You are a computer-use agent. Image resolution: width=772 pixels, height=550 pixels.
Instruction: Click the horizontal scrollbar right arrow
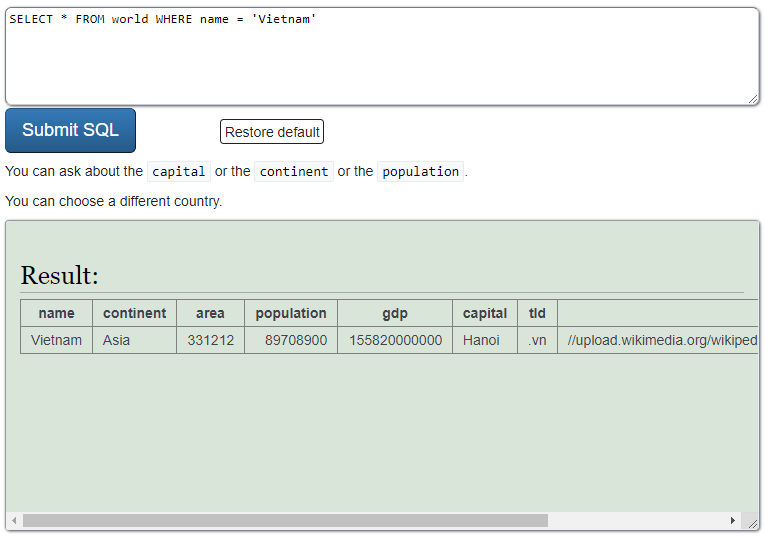pyautogui.click(x=733, y=521)
